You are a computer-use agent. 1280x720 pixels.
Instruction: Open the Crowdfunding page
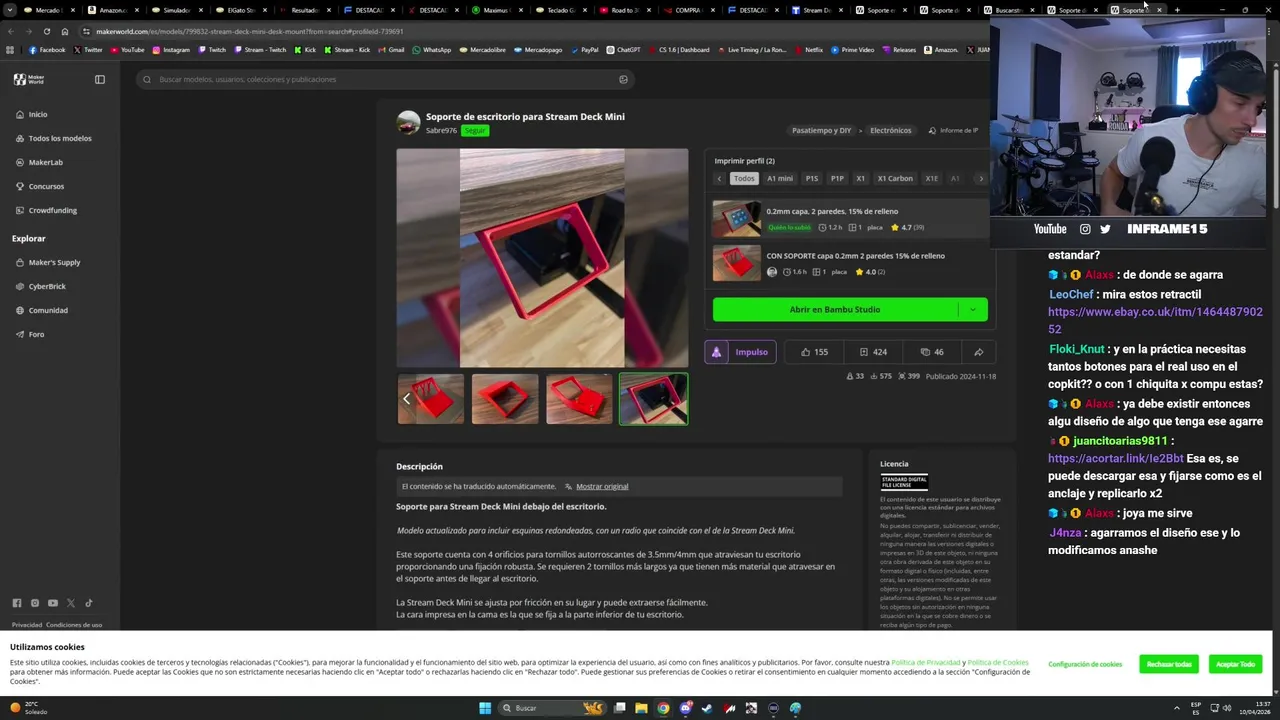46,210
